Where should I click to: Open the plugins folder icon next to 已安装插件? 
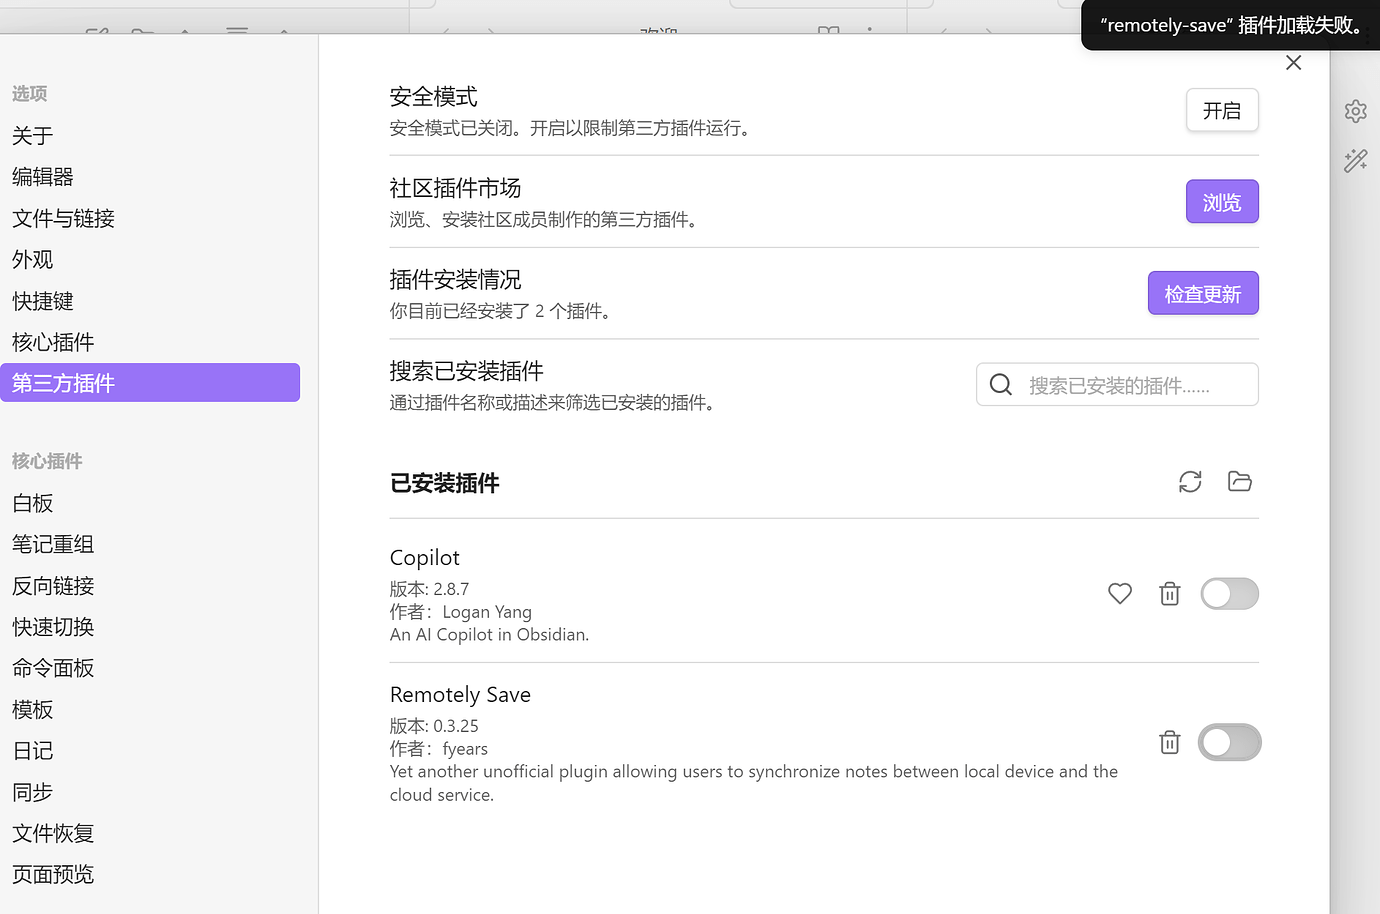coord(1239,481)
